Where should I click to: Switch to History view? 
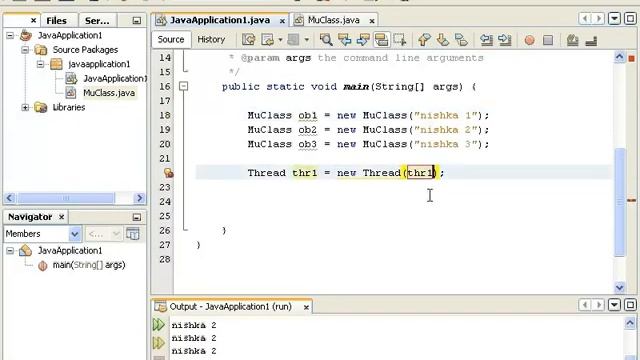[211, 40]
